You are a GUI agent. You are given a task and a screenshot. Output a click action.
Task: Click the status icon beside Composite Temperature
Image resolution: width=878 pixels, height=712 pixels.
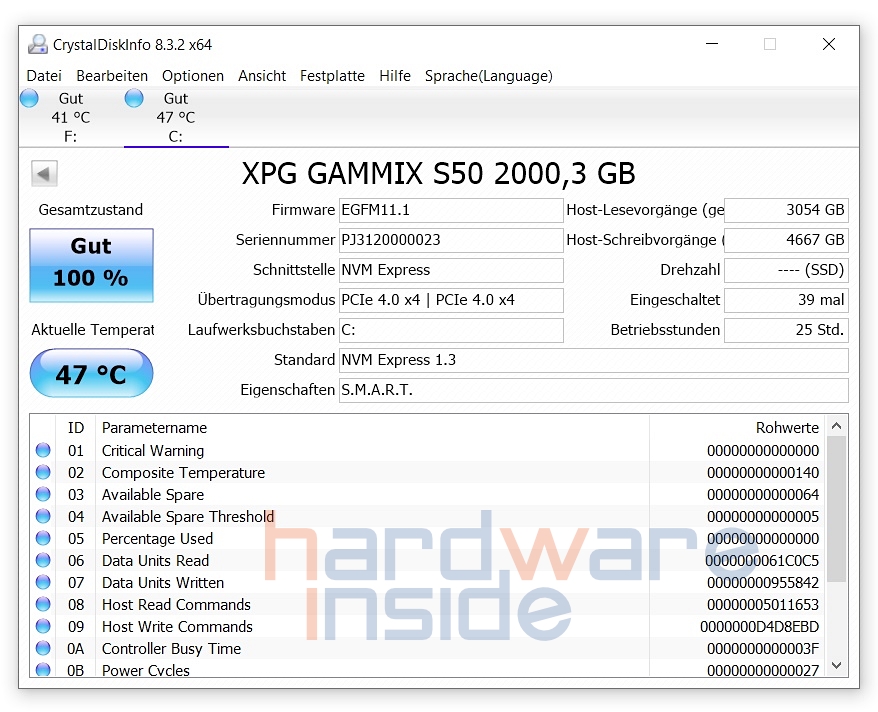point(43,473)
